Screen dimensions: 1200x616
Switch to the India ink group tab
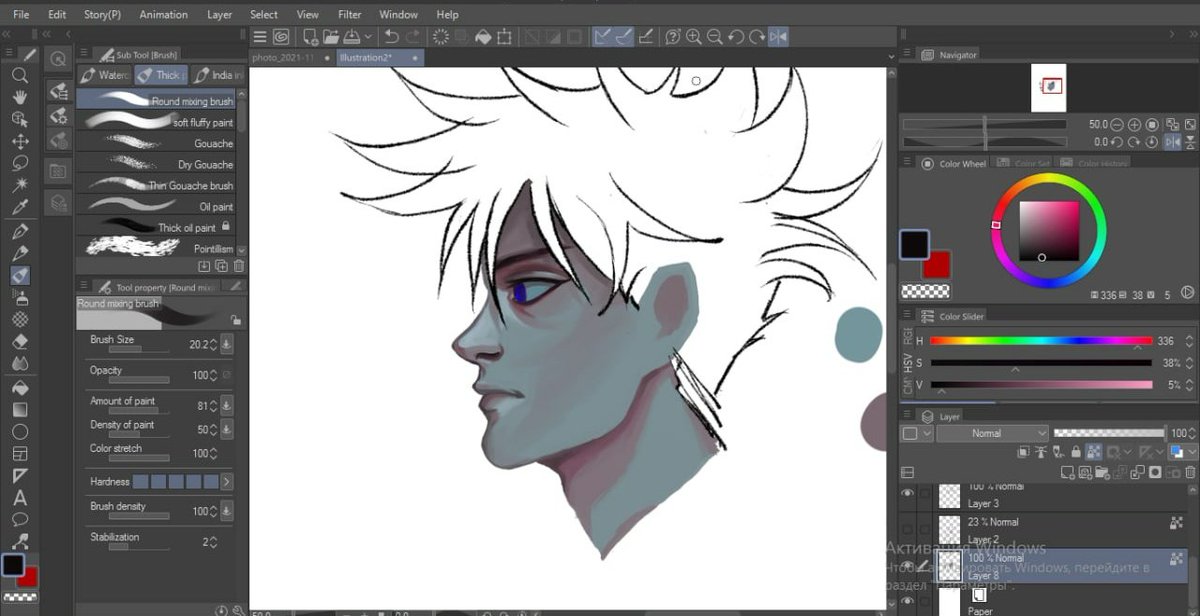218,75
